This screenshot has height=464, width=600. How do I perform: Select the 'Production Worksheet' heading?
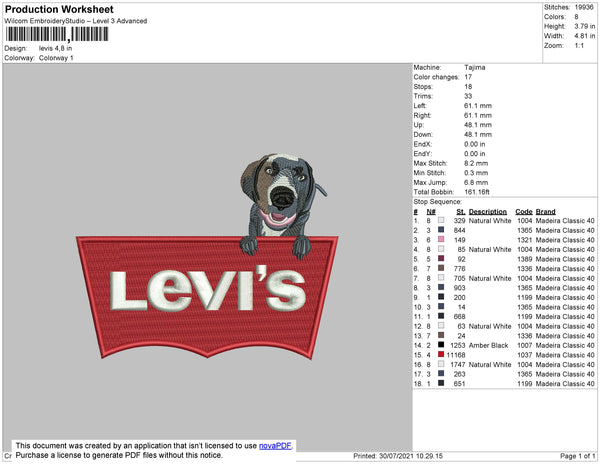59,9
